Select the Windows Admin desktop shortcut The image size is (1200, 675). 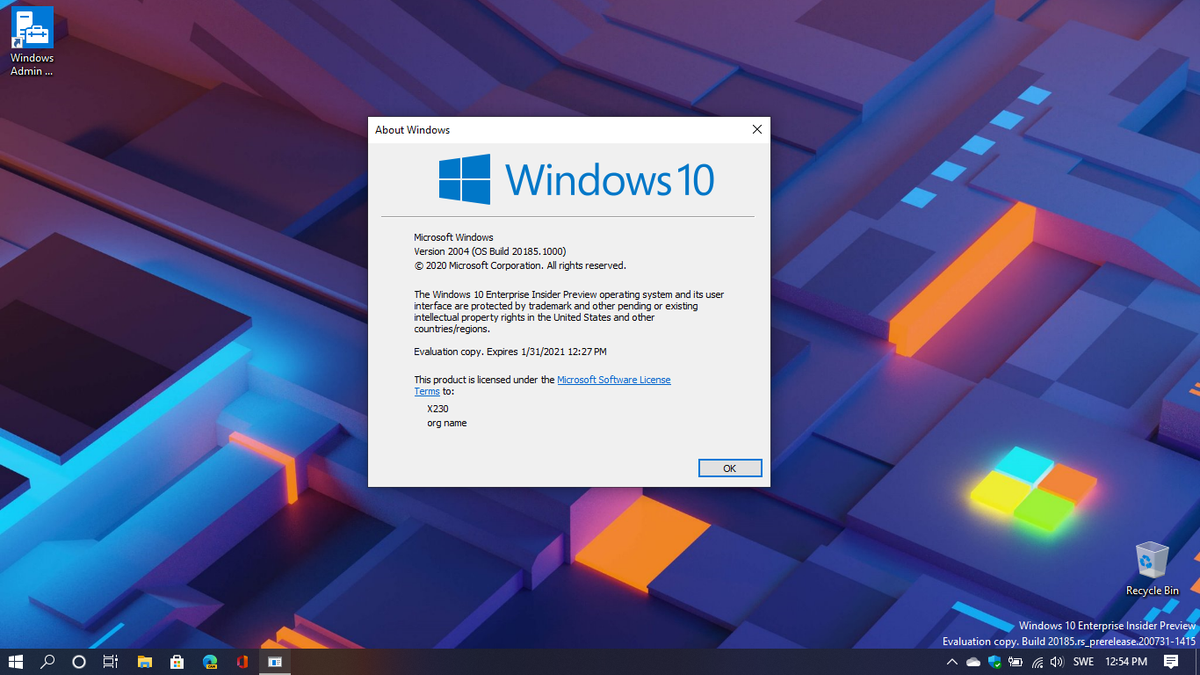[x=32, y=42]
